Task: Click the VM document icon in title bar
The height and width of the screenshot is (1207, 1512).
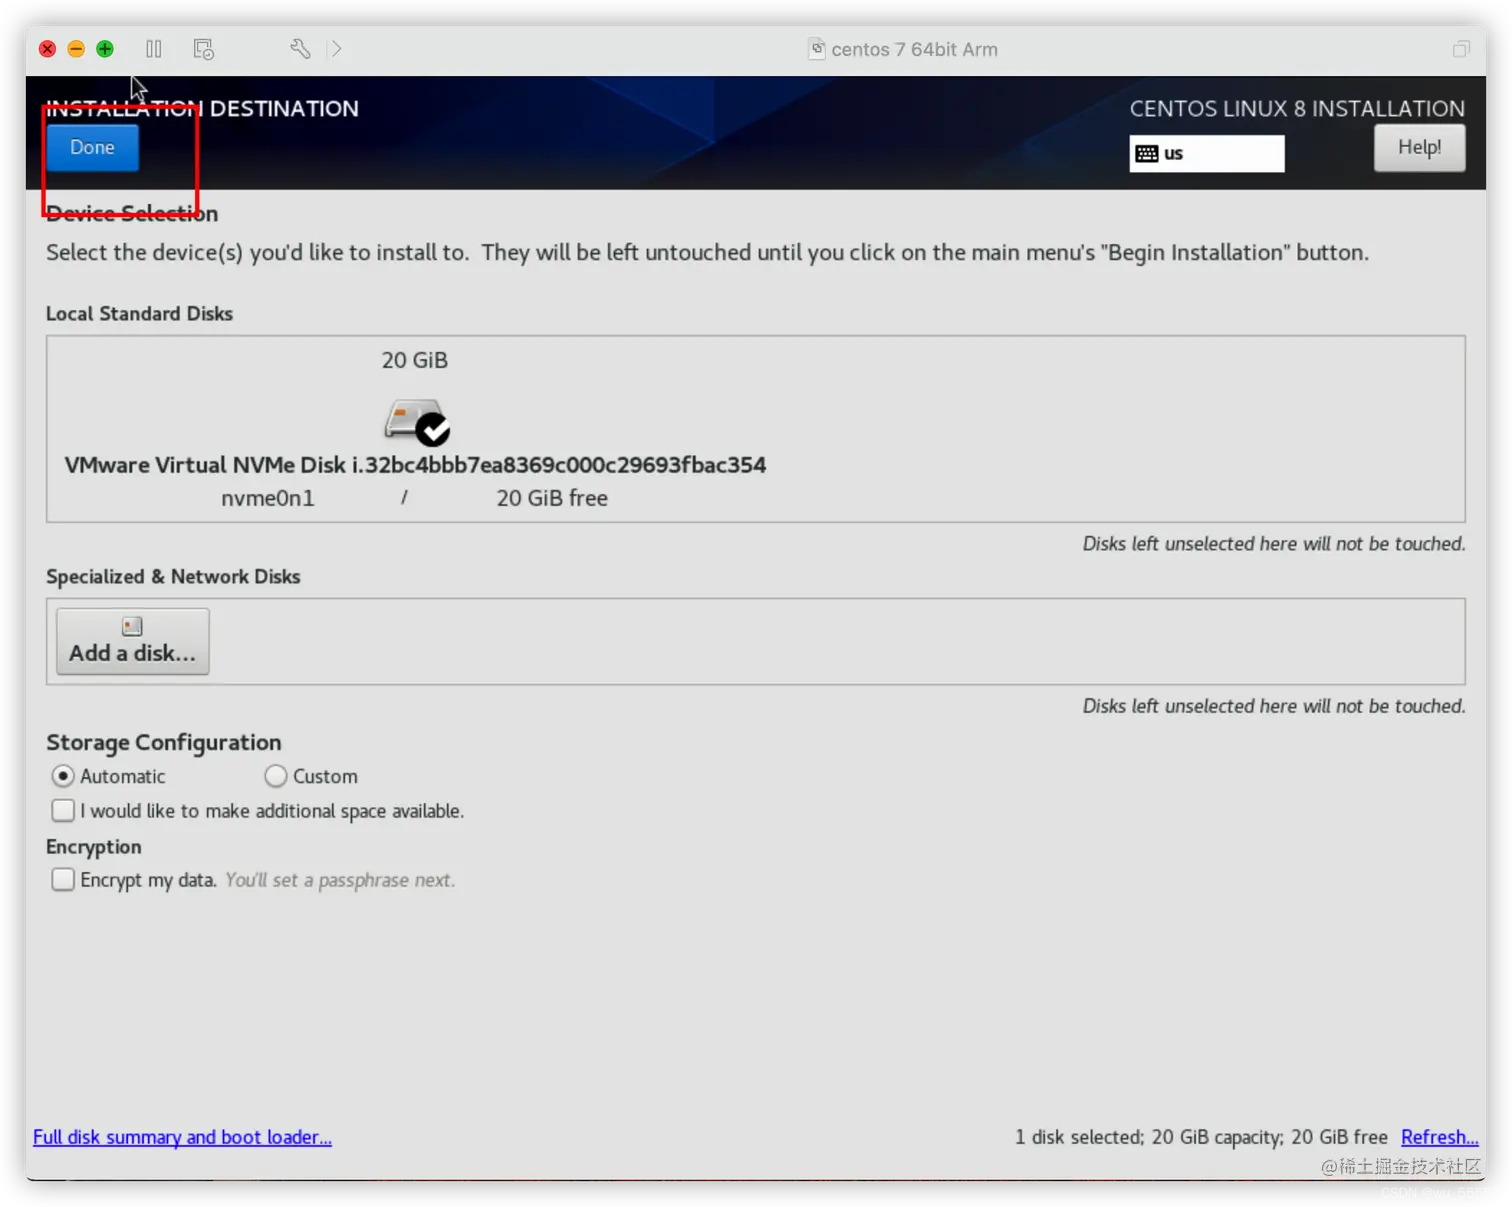Action: [817, 49]
